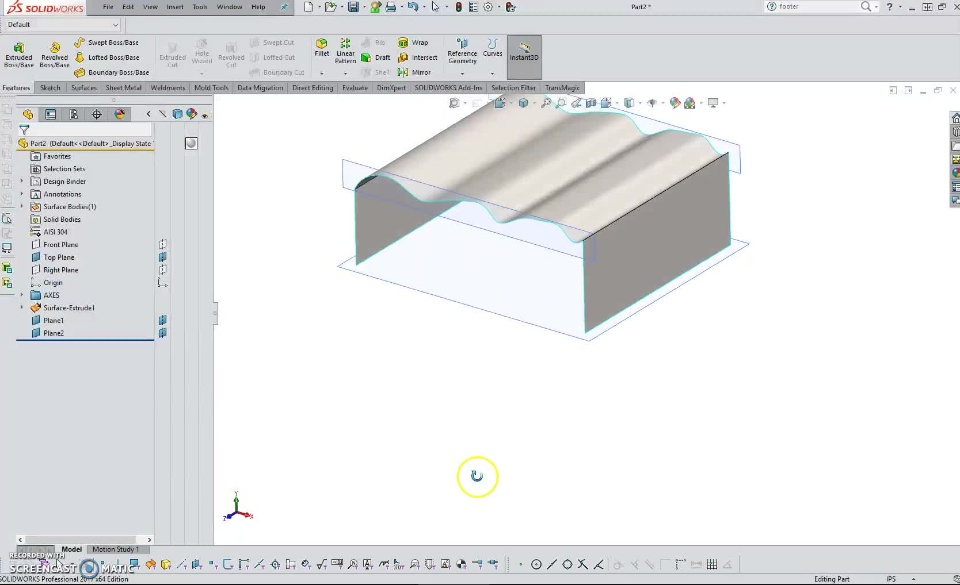Image resolution: width=960 pixels, height=585 pixels.
Task: Select Part2 root tree item
Action: coord(85,143)
